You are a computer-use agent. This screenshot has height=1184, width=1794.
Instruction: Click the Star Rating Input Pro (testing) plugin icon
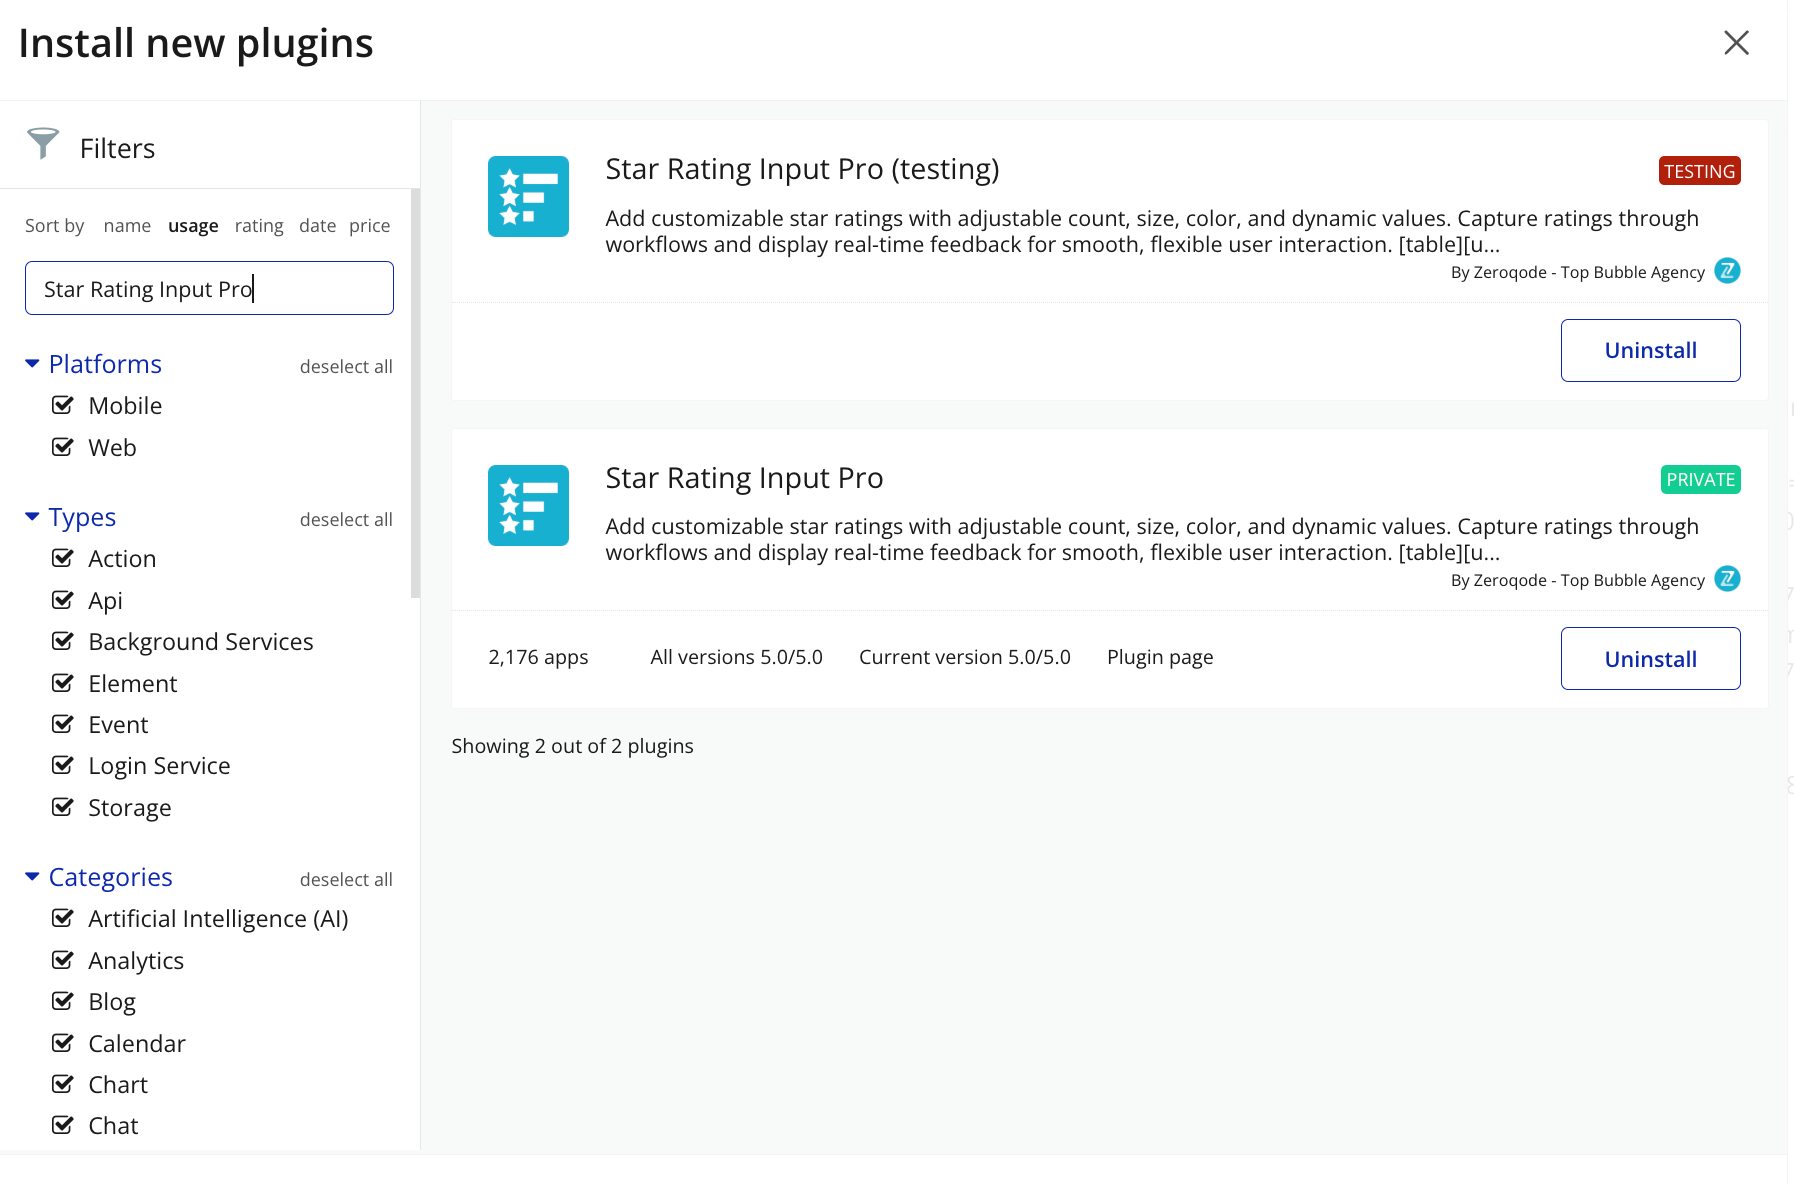coord(528,196)
